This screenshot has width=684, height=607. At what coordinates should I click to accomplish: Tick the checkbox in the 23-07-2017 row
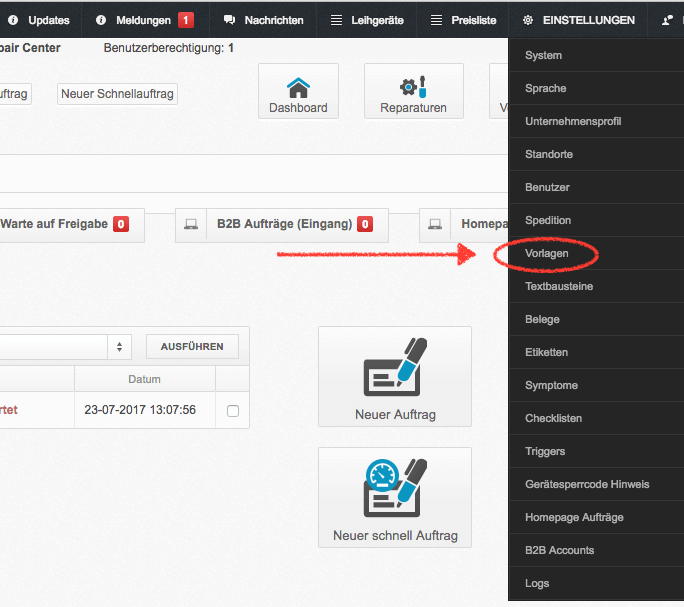233,411
